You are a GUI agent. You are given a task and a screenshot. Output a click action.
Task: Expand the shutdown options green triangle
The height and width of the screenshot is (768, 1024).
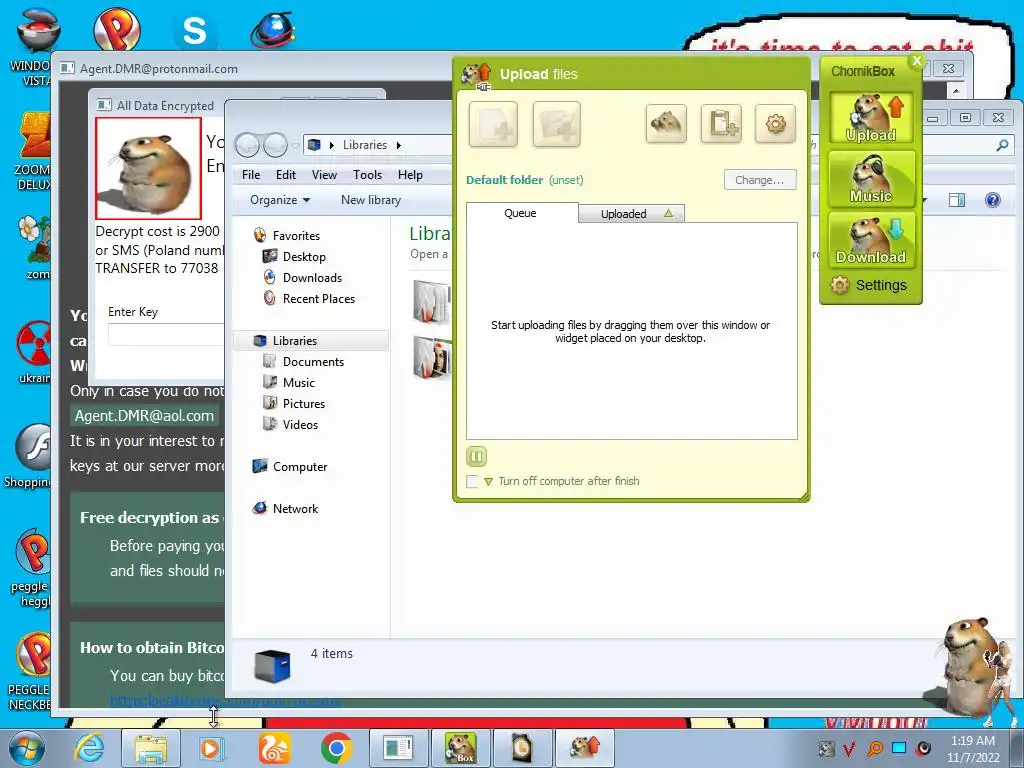pos(488,482)
